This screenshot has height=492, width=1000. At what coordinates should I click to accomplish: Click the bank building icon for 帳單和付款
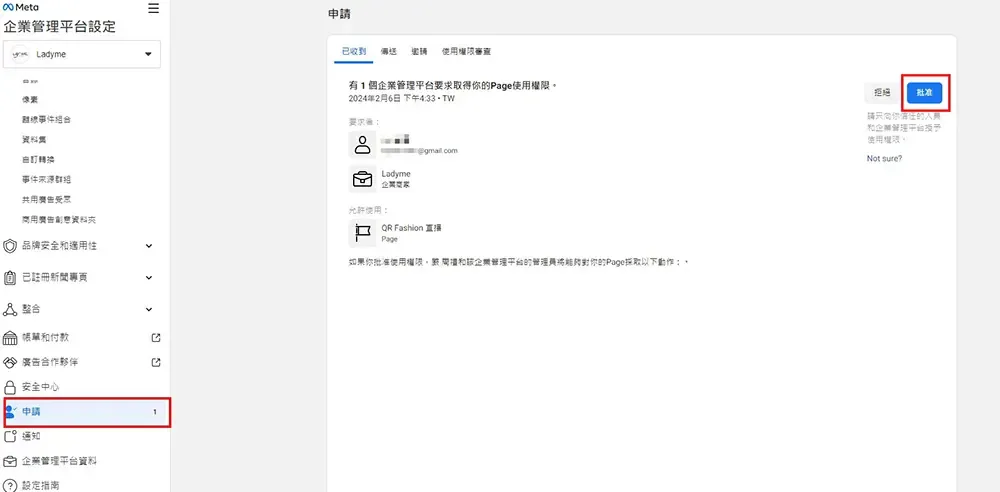coord(10,338)
